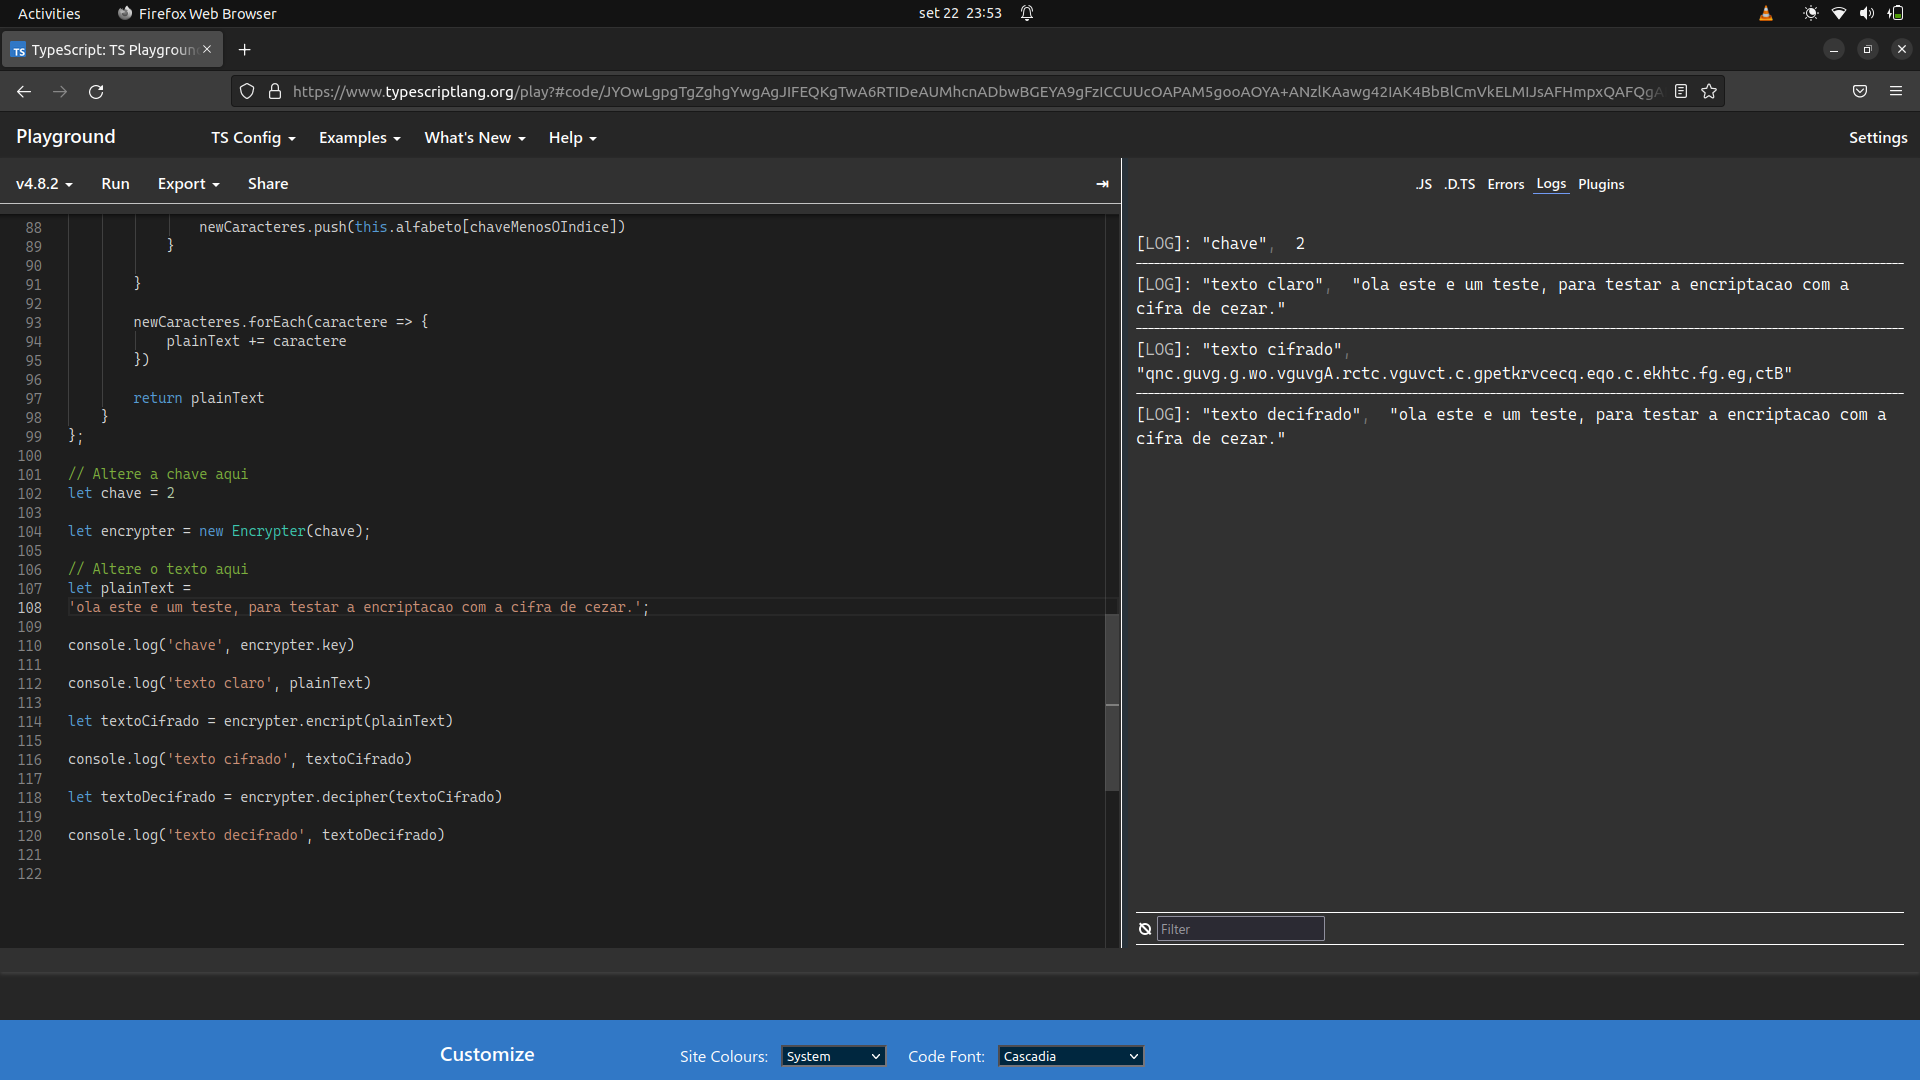Open the Playground Settings
The width and height of the screenshot is (1920, 1080).
pyautogui.click(x=1878, y=137)
